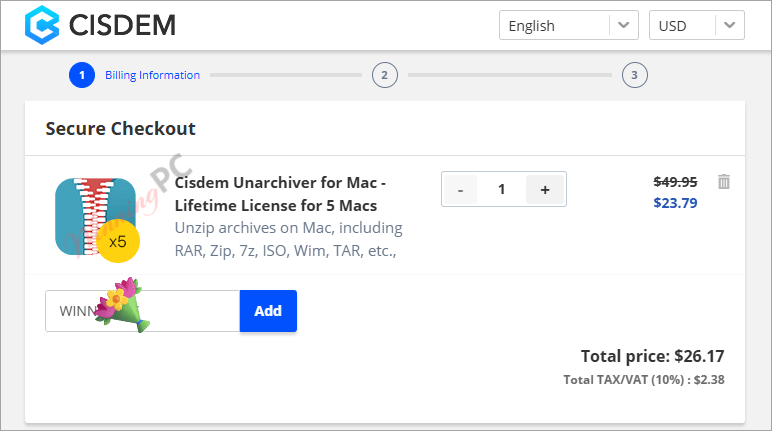Go to checkout step 2
Screen dimensions: 772x431
click(x=385, y=75)
